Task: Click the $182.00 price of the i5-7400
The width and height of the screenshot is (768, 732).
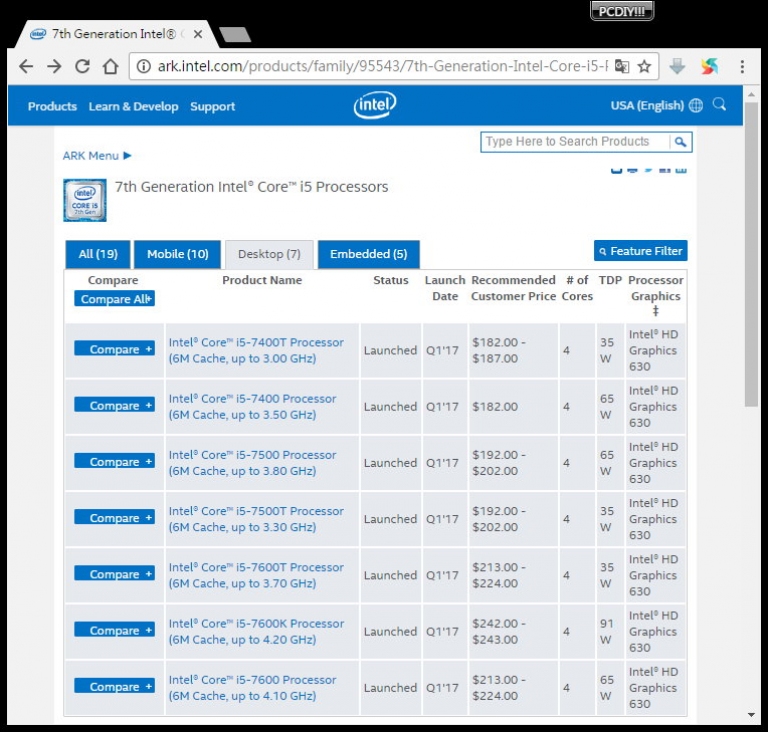Action: tap(495, 407)
